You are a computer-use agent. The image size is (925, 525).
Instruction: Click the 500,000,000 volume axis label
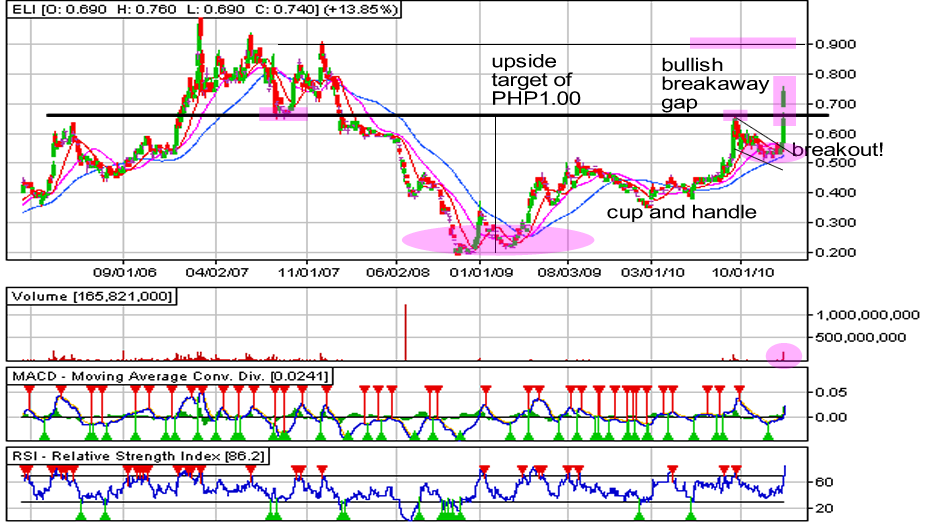point(861,337)
